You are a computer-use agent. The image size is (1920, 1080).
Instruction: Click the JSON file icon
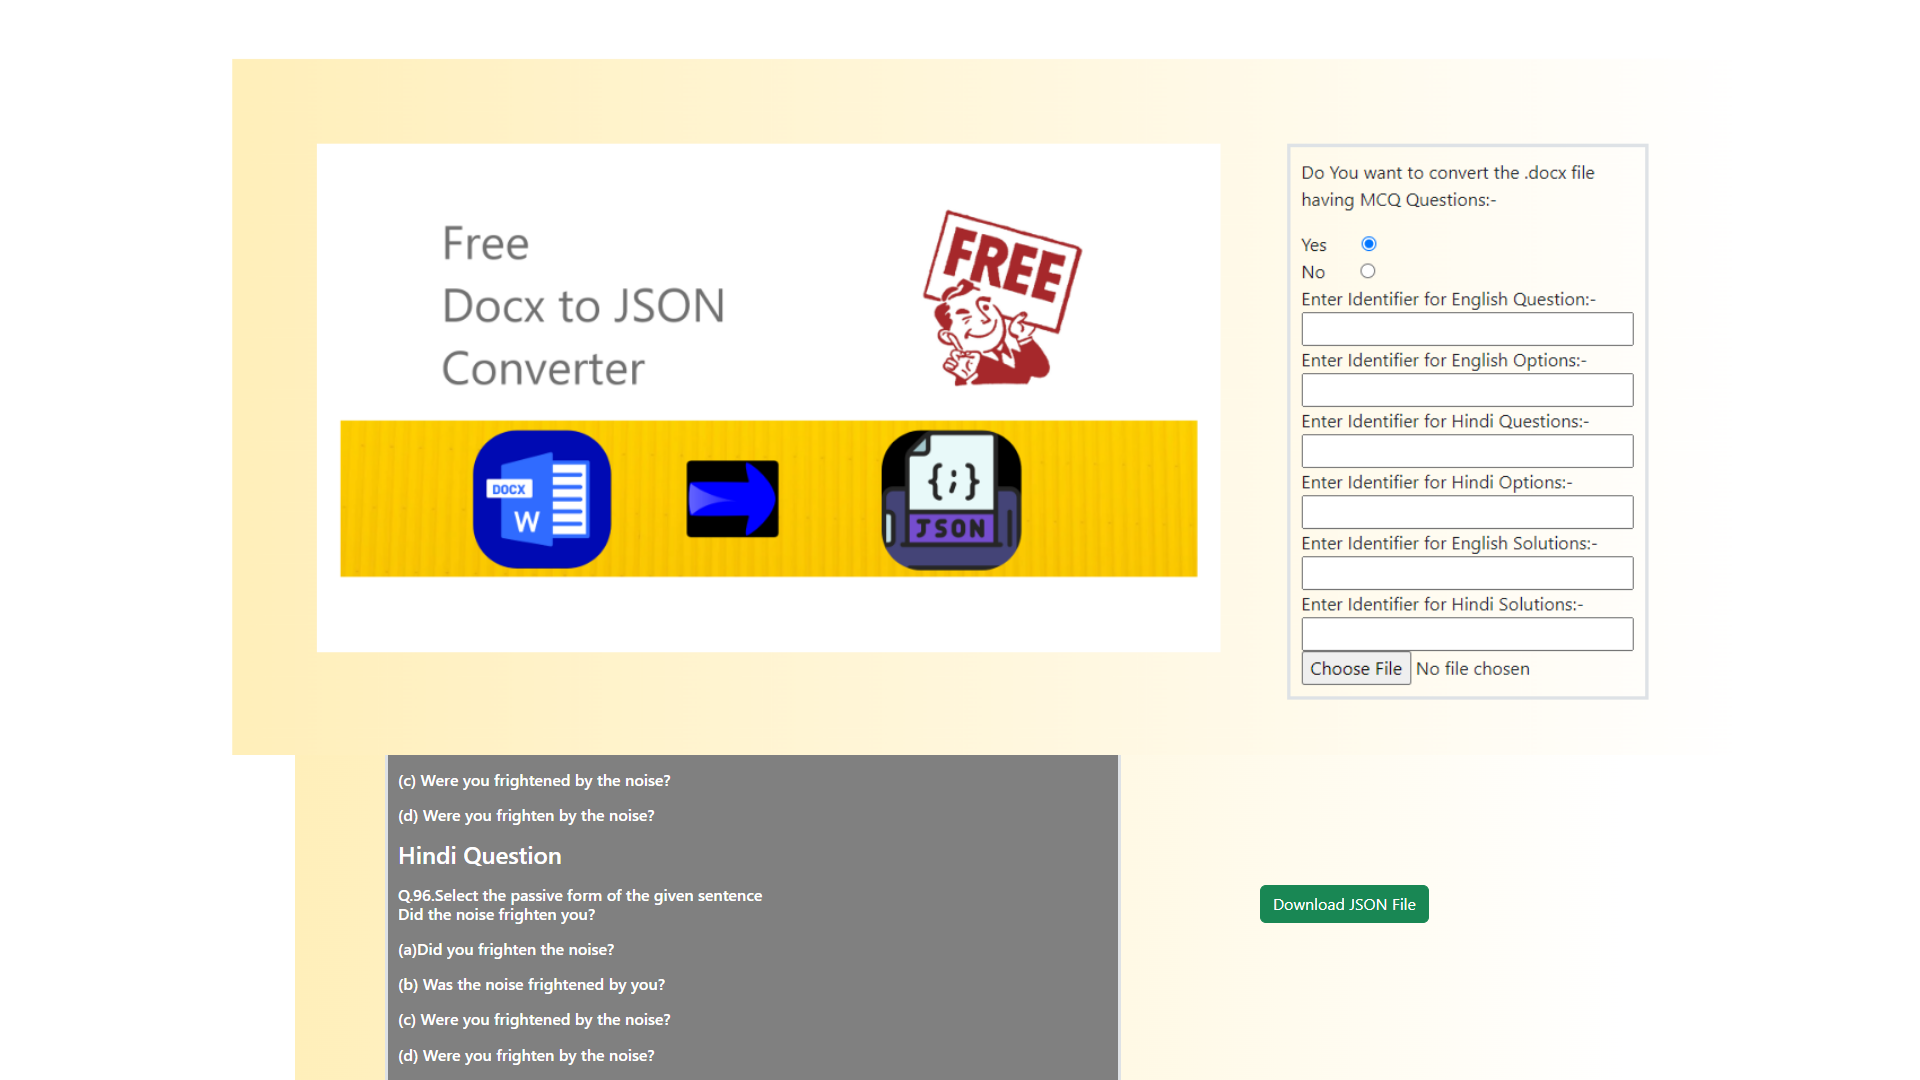[x=951, y=499]
